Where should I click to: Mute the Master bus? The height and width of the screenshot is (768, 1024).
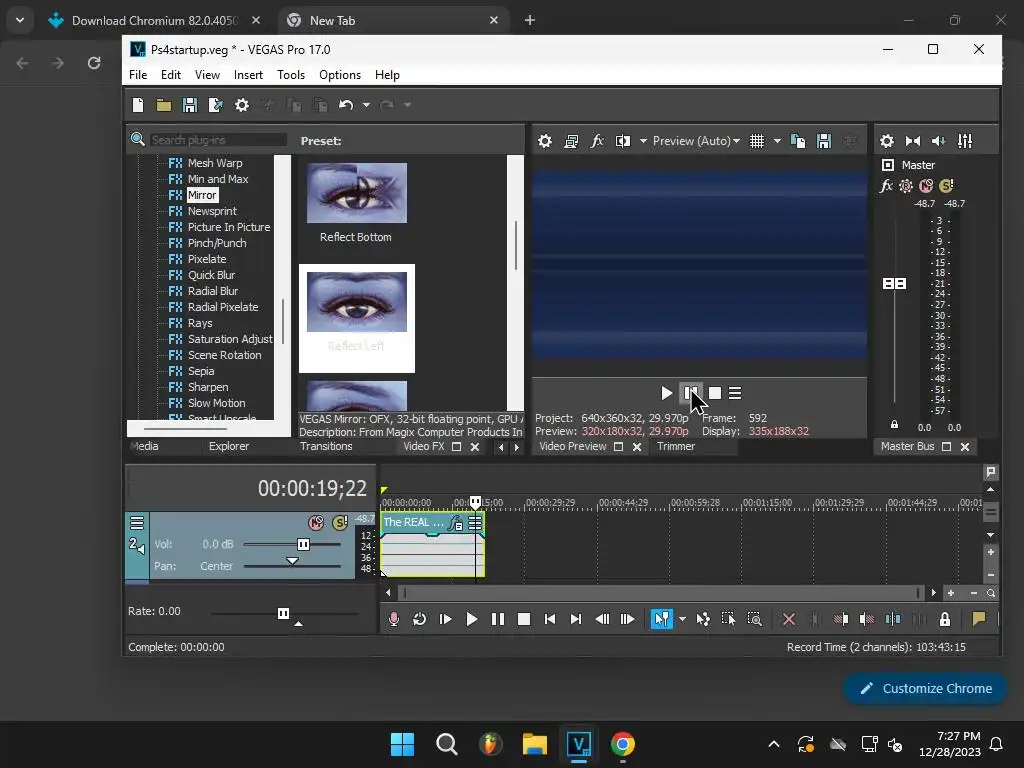coord(926,186)
